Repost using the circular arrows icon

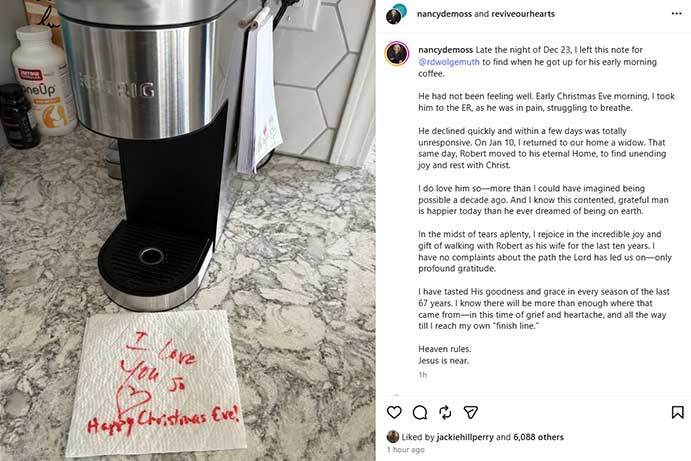pyautogui.click(x=445, y=413)
